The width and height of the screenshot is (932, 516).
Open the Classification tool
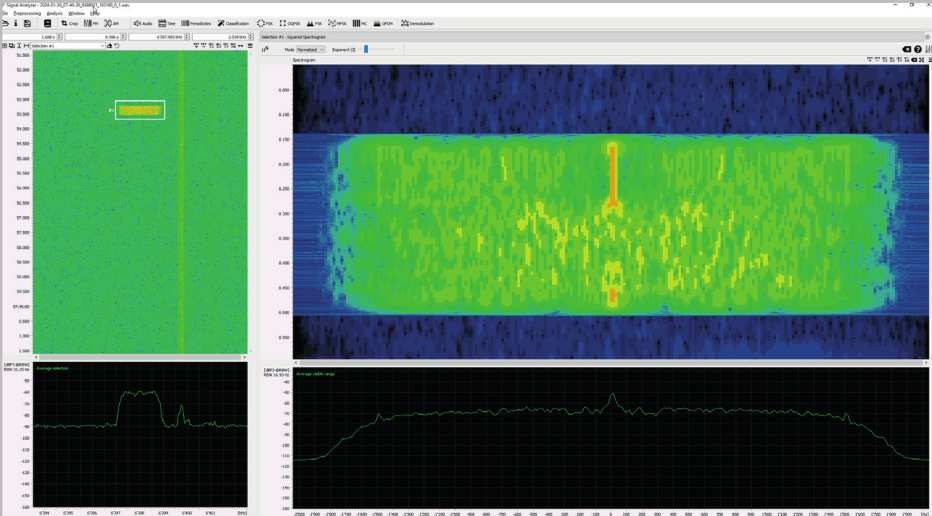pos(233,23)
